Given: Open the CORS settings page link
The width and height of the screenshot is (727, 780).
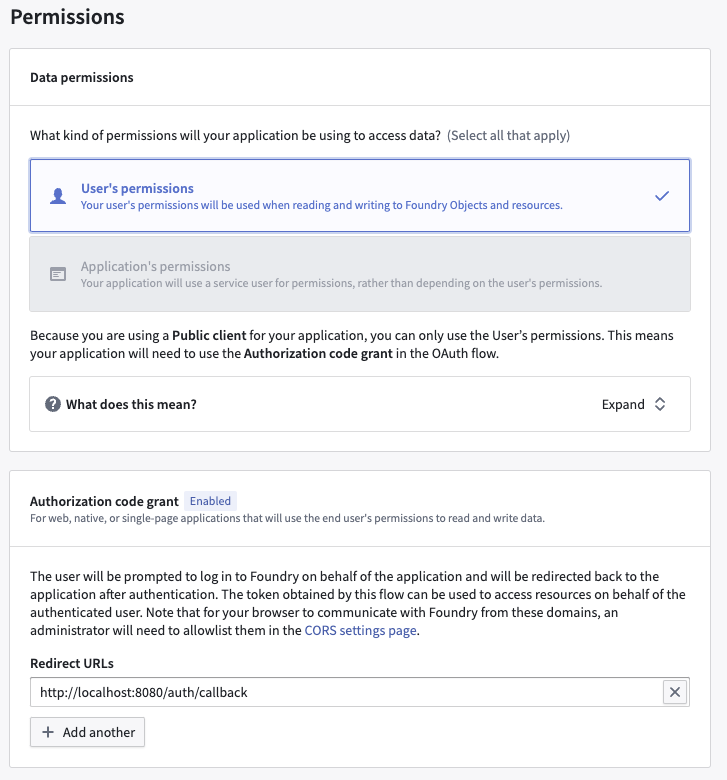Looking at the screenshot, I should [x=359, y=631].
